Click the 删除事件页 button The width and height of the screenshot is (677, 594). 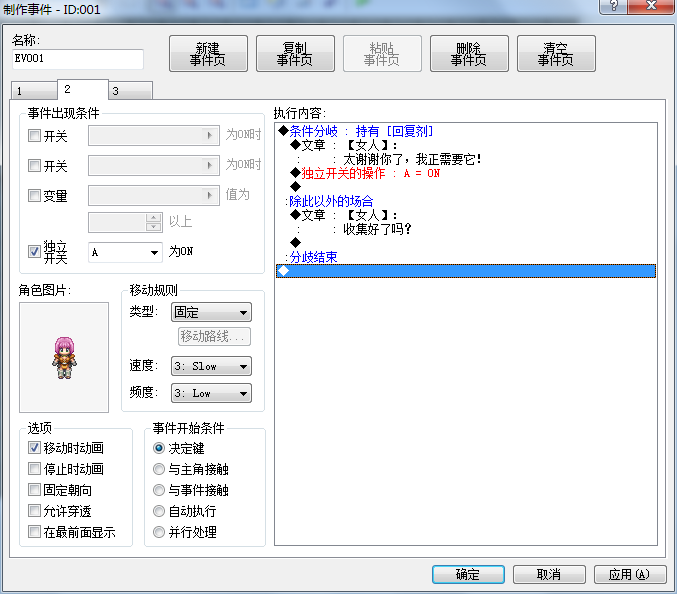(x=469, y=54)
